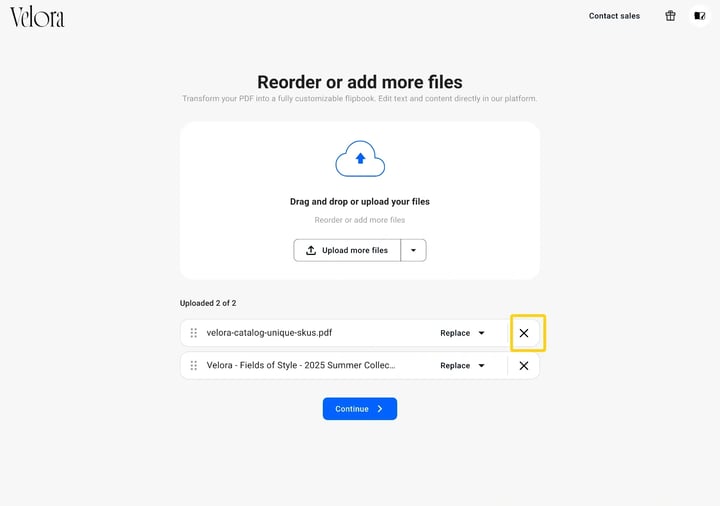
Task: Open the Contact sales link
Action: [x=614, y=16]
